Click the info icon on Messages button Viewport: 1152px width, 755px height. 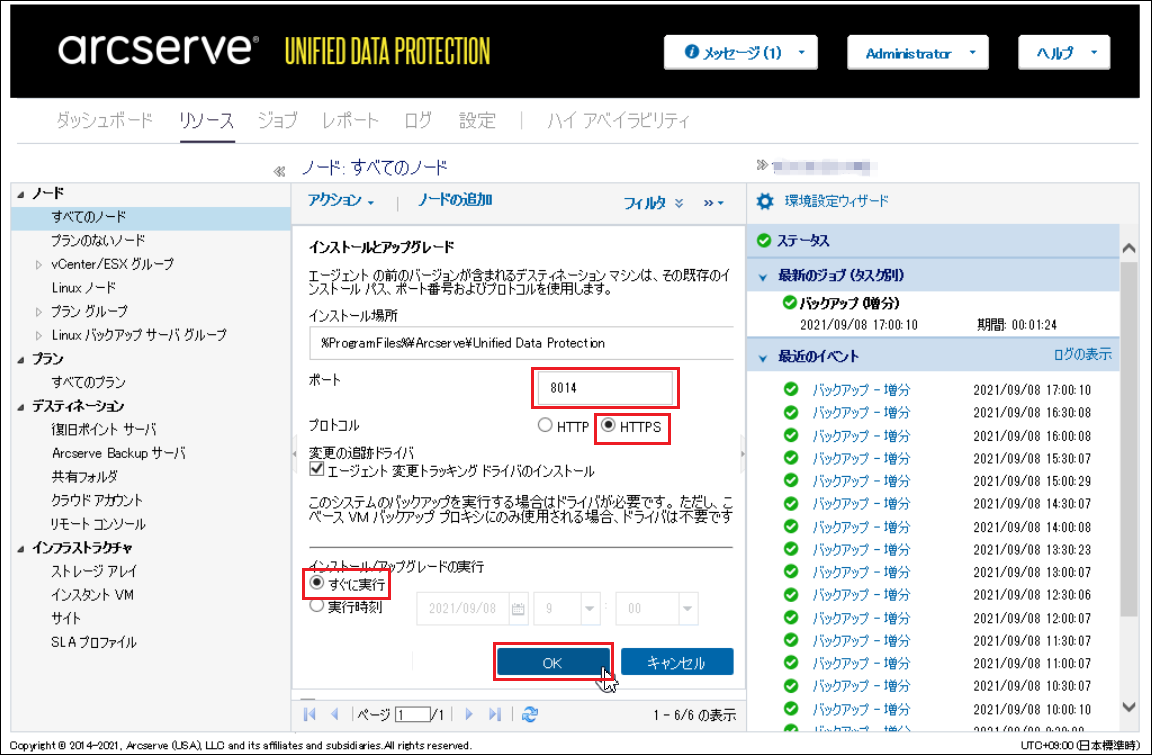tap(691, 52)
